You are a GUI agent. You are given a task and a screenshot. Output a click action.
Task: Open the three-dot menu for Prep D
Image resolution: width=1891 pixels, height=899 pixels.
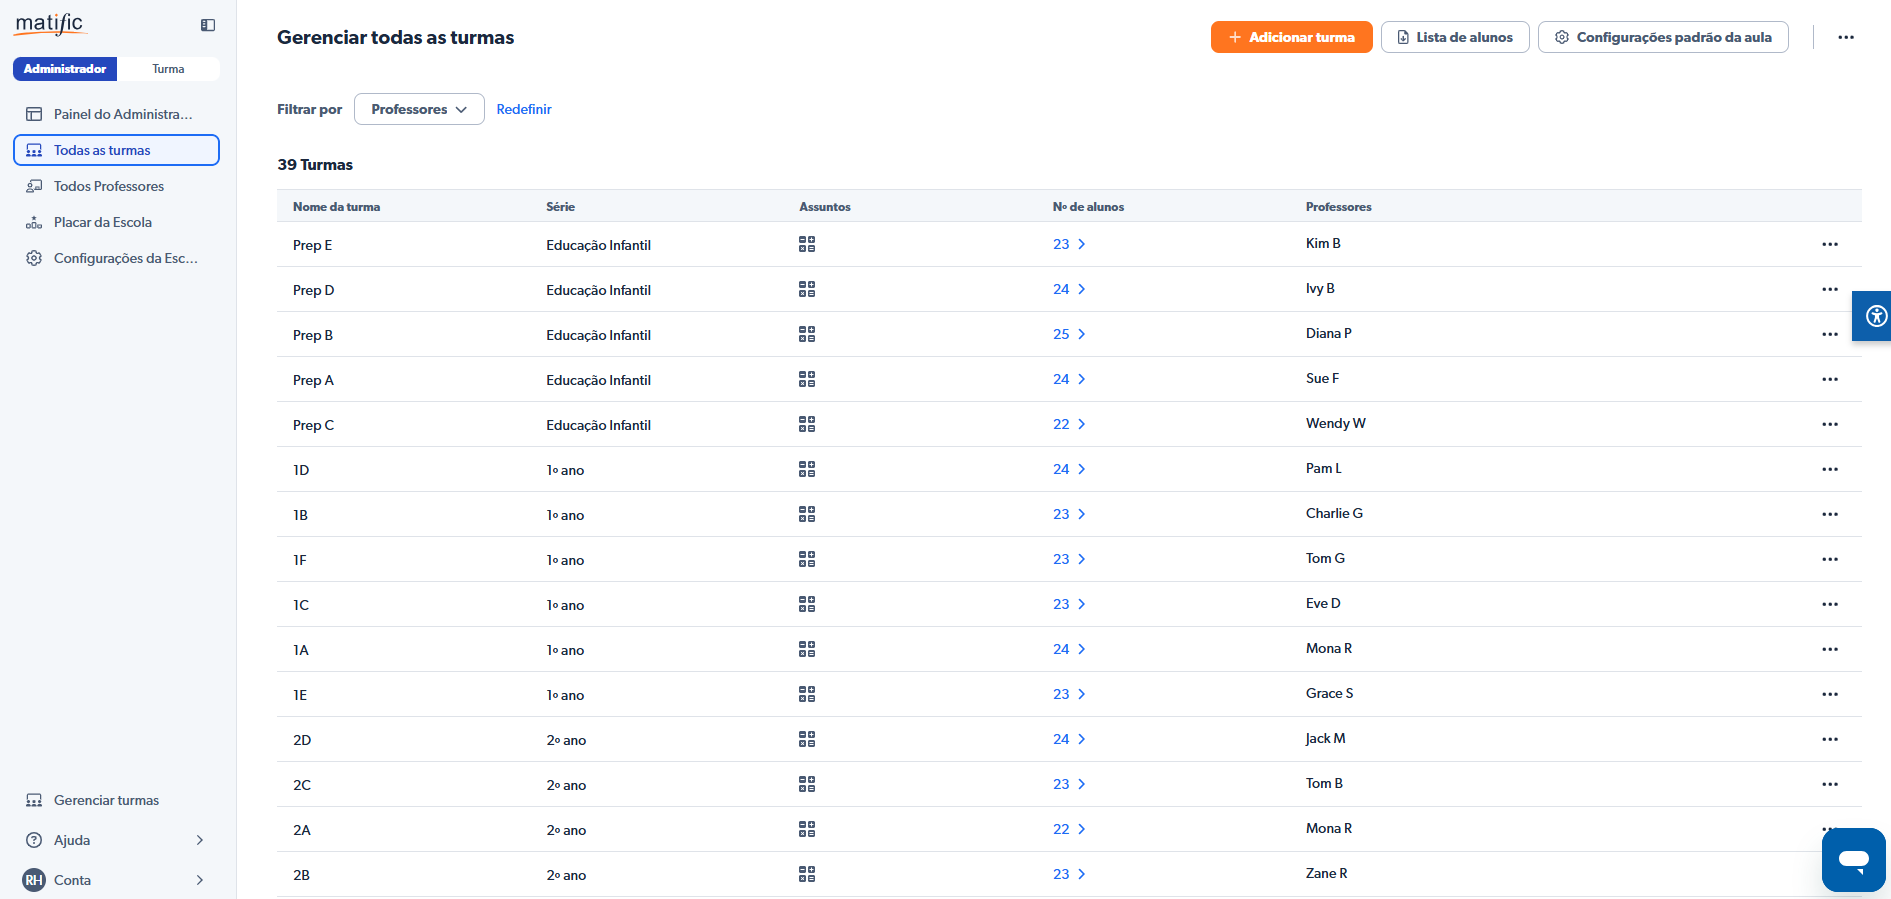pyautogui.click(x=1829, y=289)
